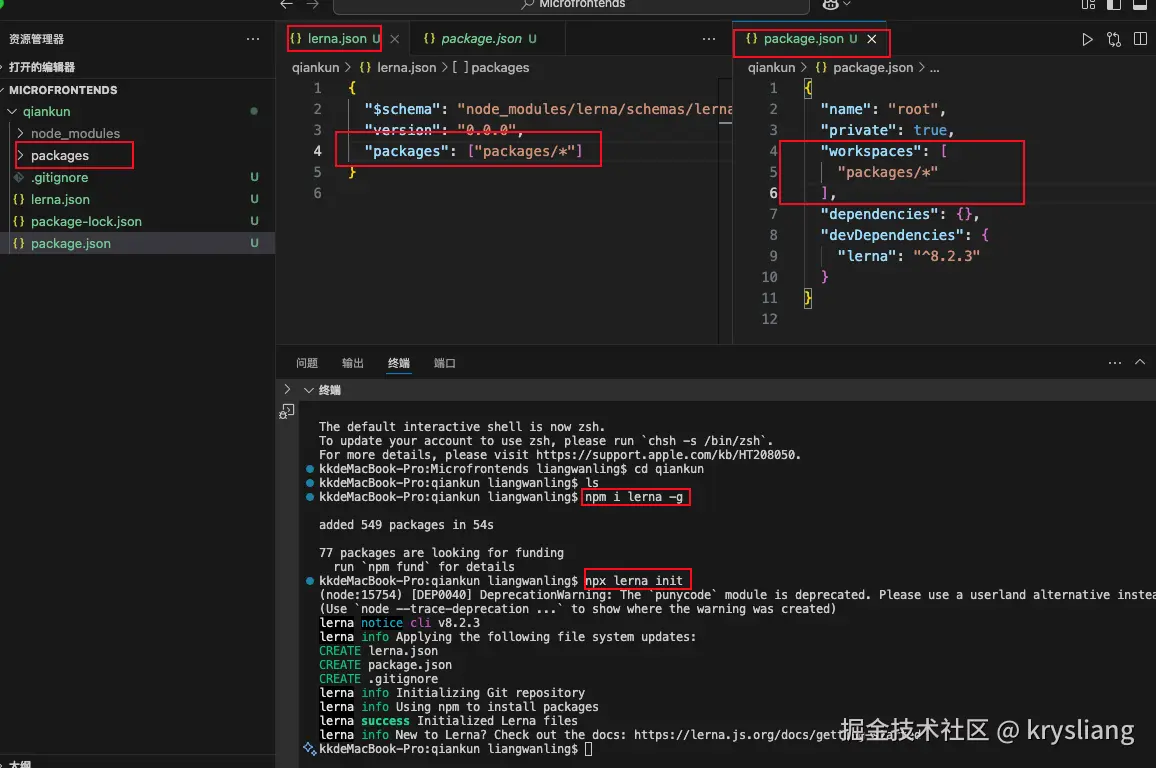Click qiankun in the package.json breadcrumb
The height and width of the screenshot is (768, 1156).
pyautogui.click(x=771, y=68)
